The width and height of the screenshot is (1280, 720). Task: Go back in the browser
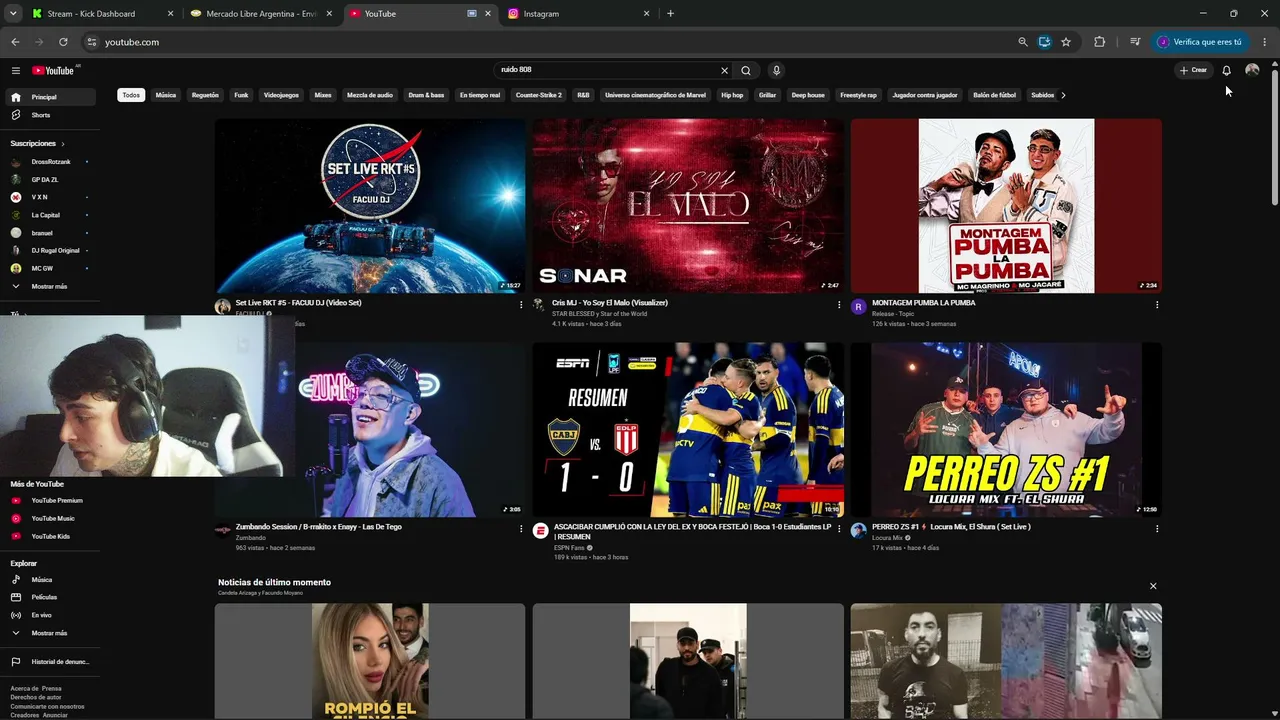point(15,42)
